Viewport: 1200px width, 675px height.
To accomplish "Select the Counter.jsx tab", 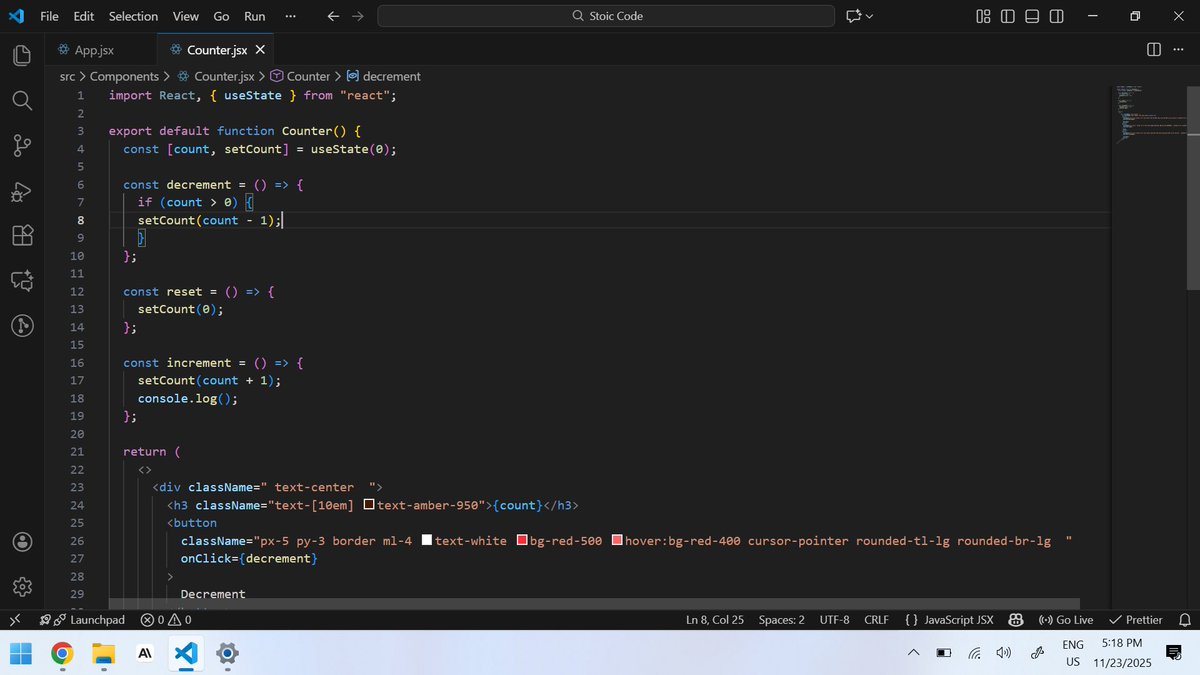I will [x=214, y=49].
